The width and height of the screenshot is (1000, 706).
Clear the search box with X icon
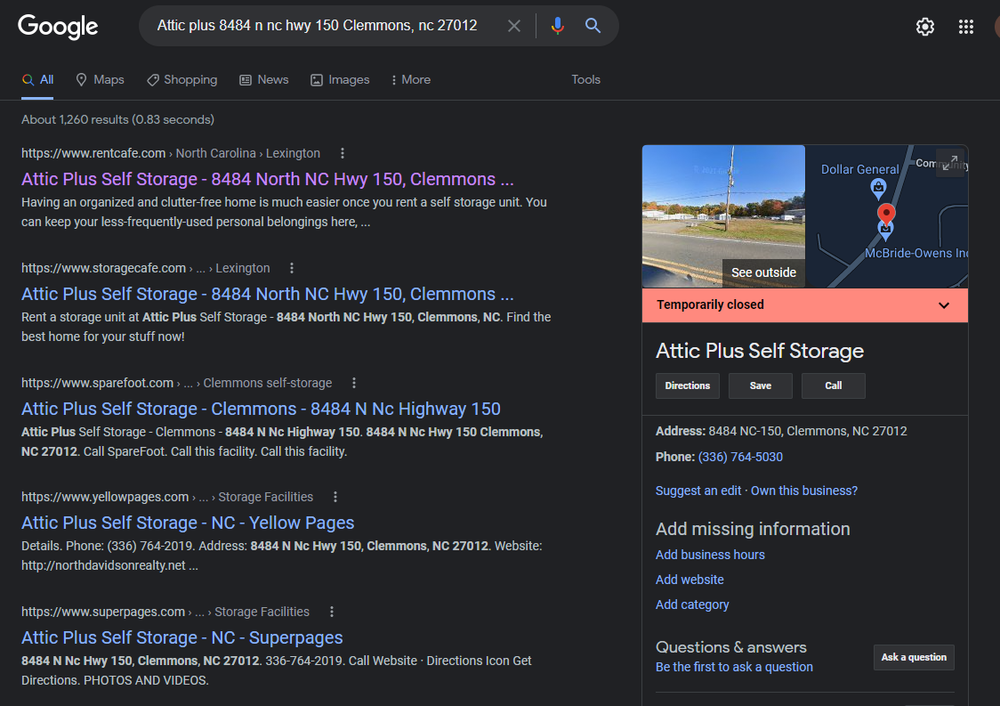coord(514,26)
